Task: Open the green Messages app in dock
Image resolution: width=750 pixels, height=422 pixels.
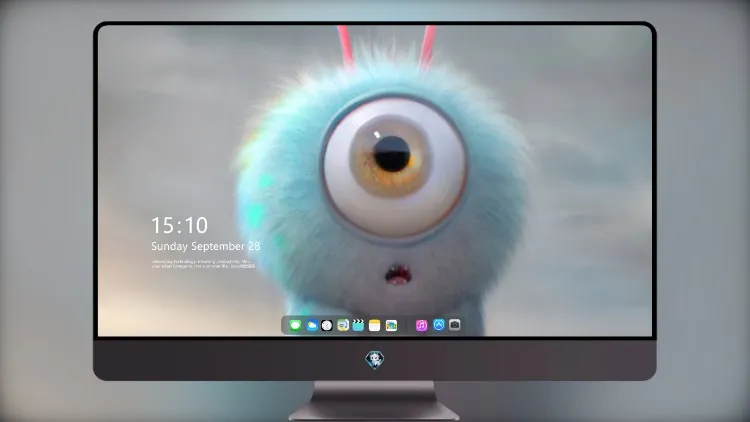Action: (295, 325)
